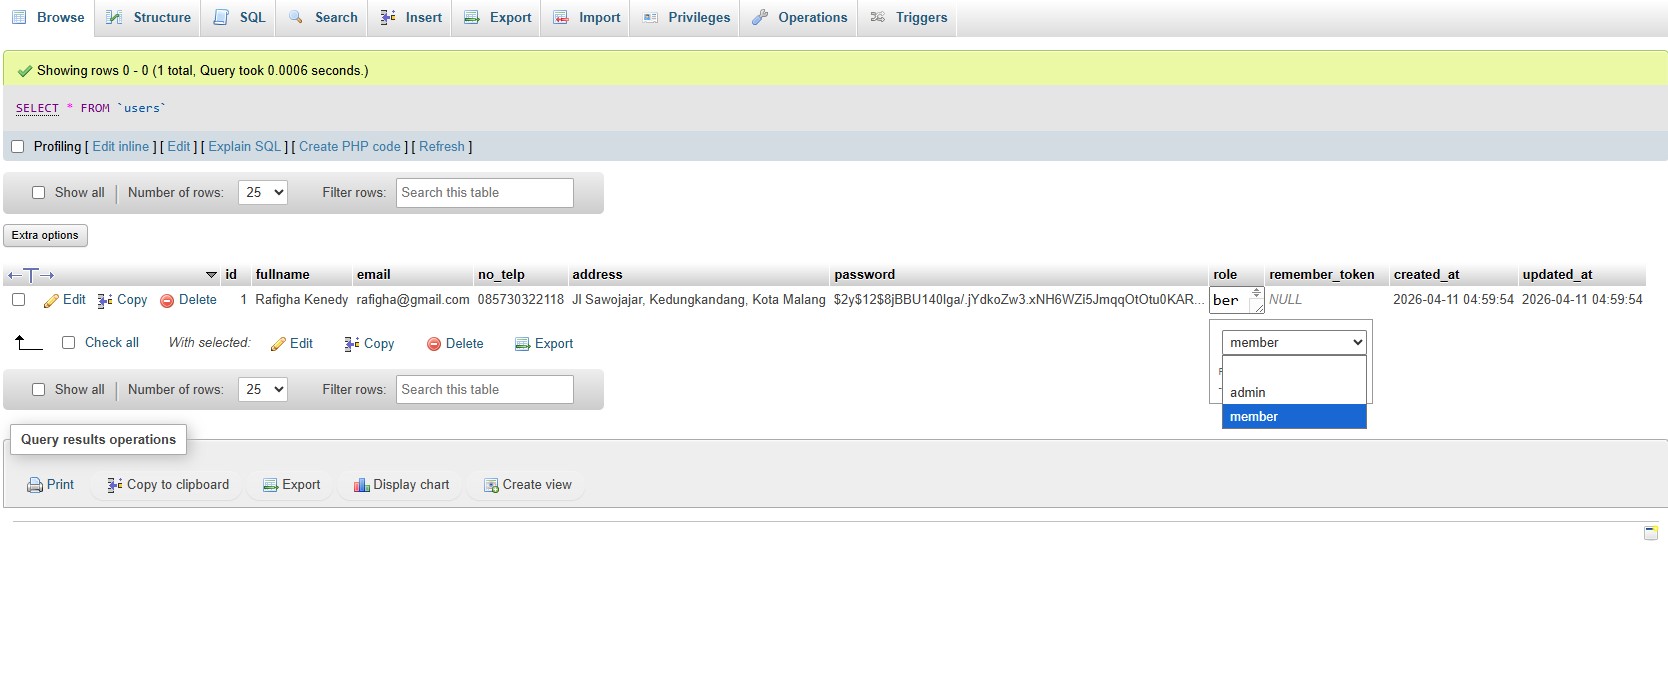Click the Export icon beside With selected
Screen dimensions: 1668x675
(x=522, y=344)
